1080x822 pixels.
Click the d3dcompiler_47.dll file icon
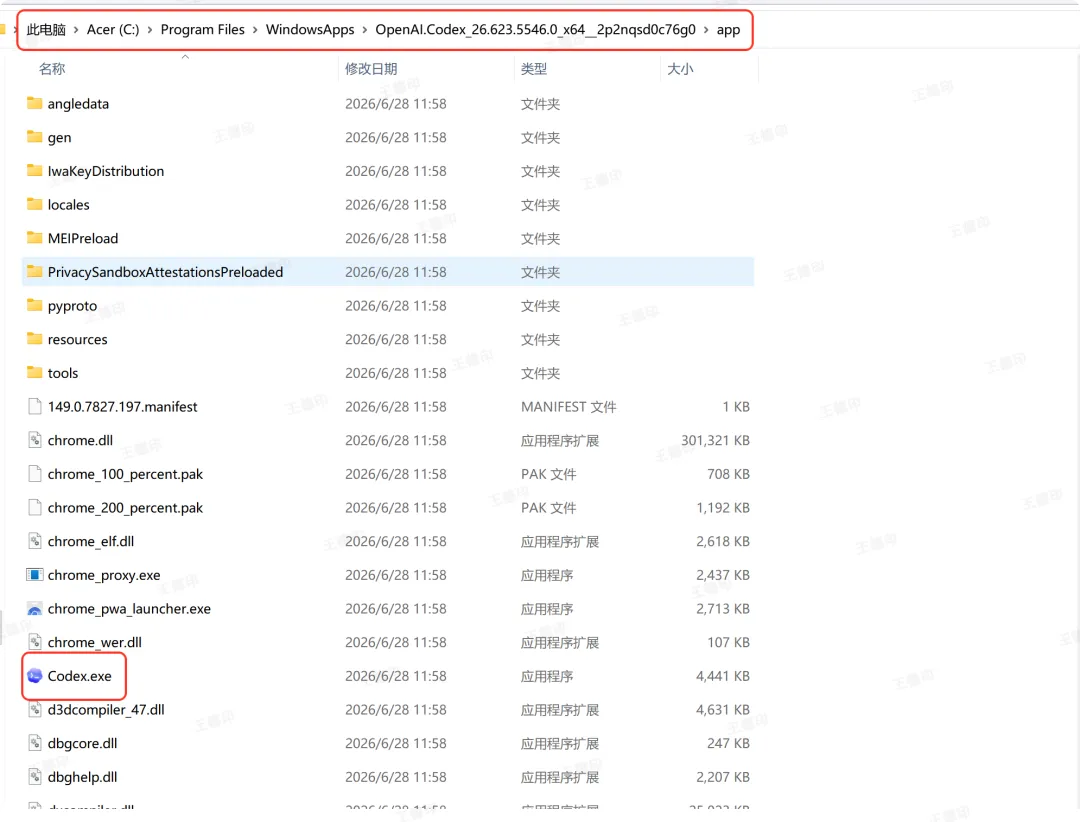[x=34, y=709]
